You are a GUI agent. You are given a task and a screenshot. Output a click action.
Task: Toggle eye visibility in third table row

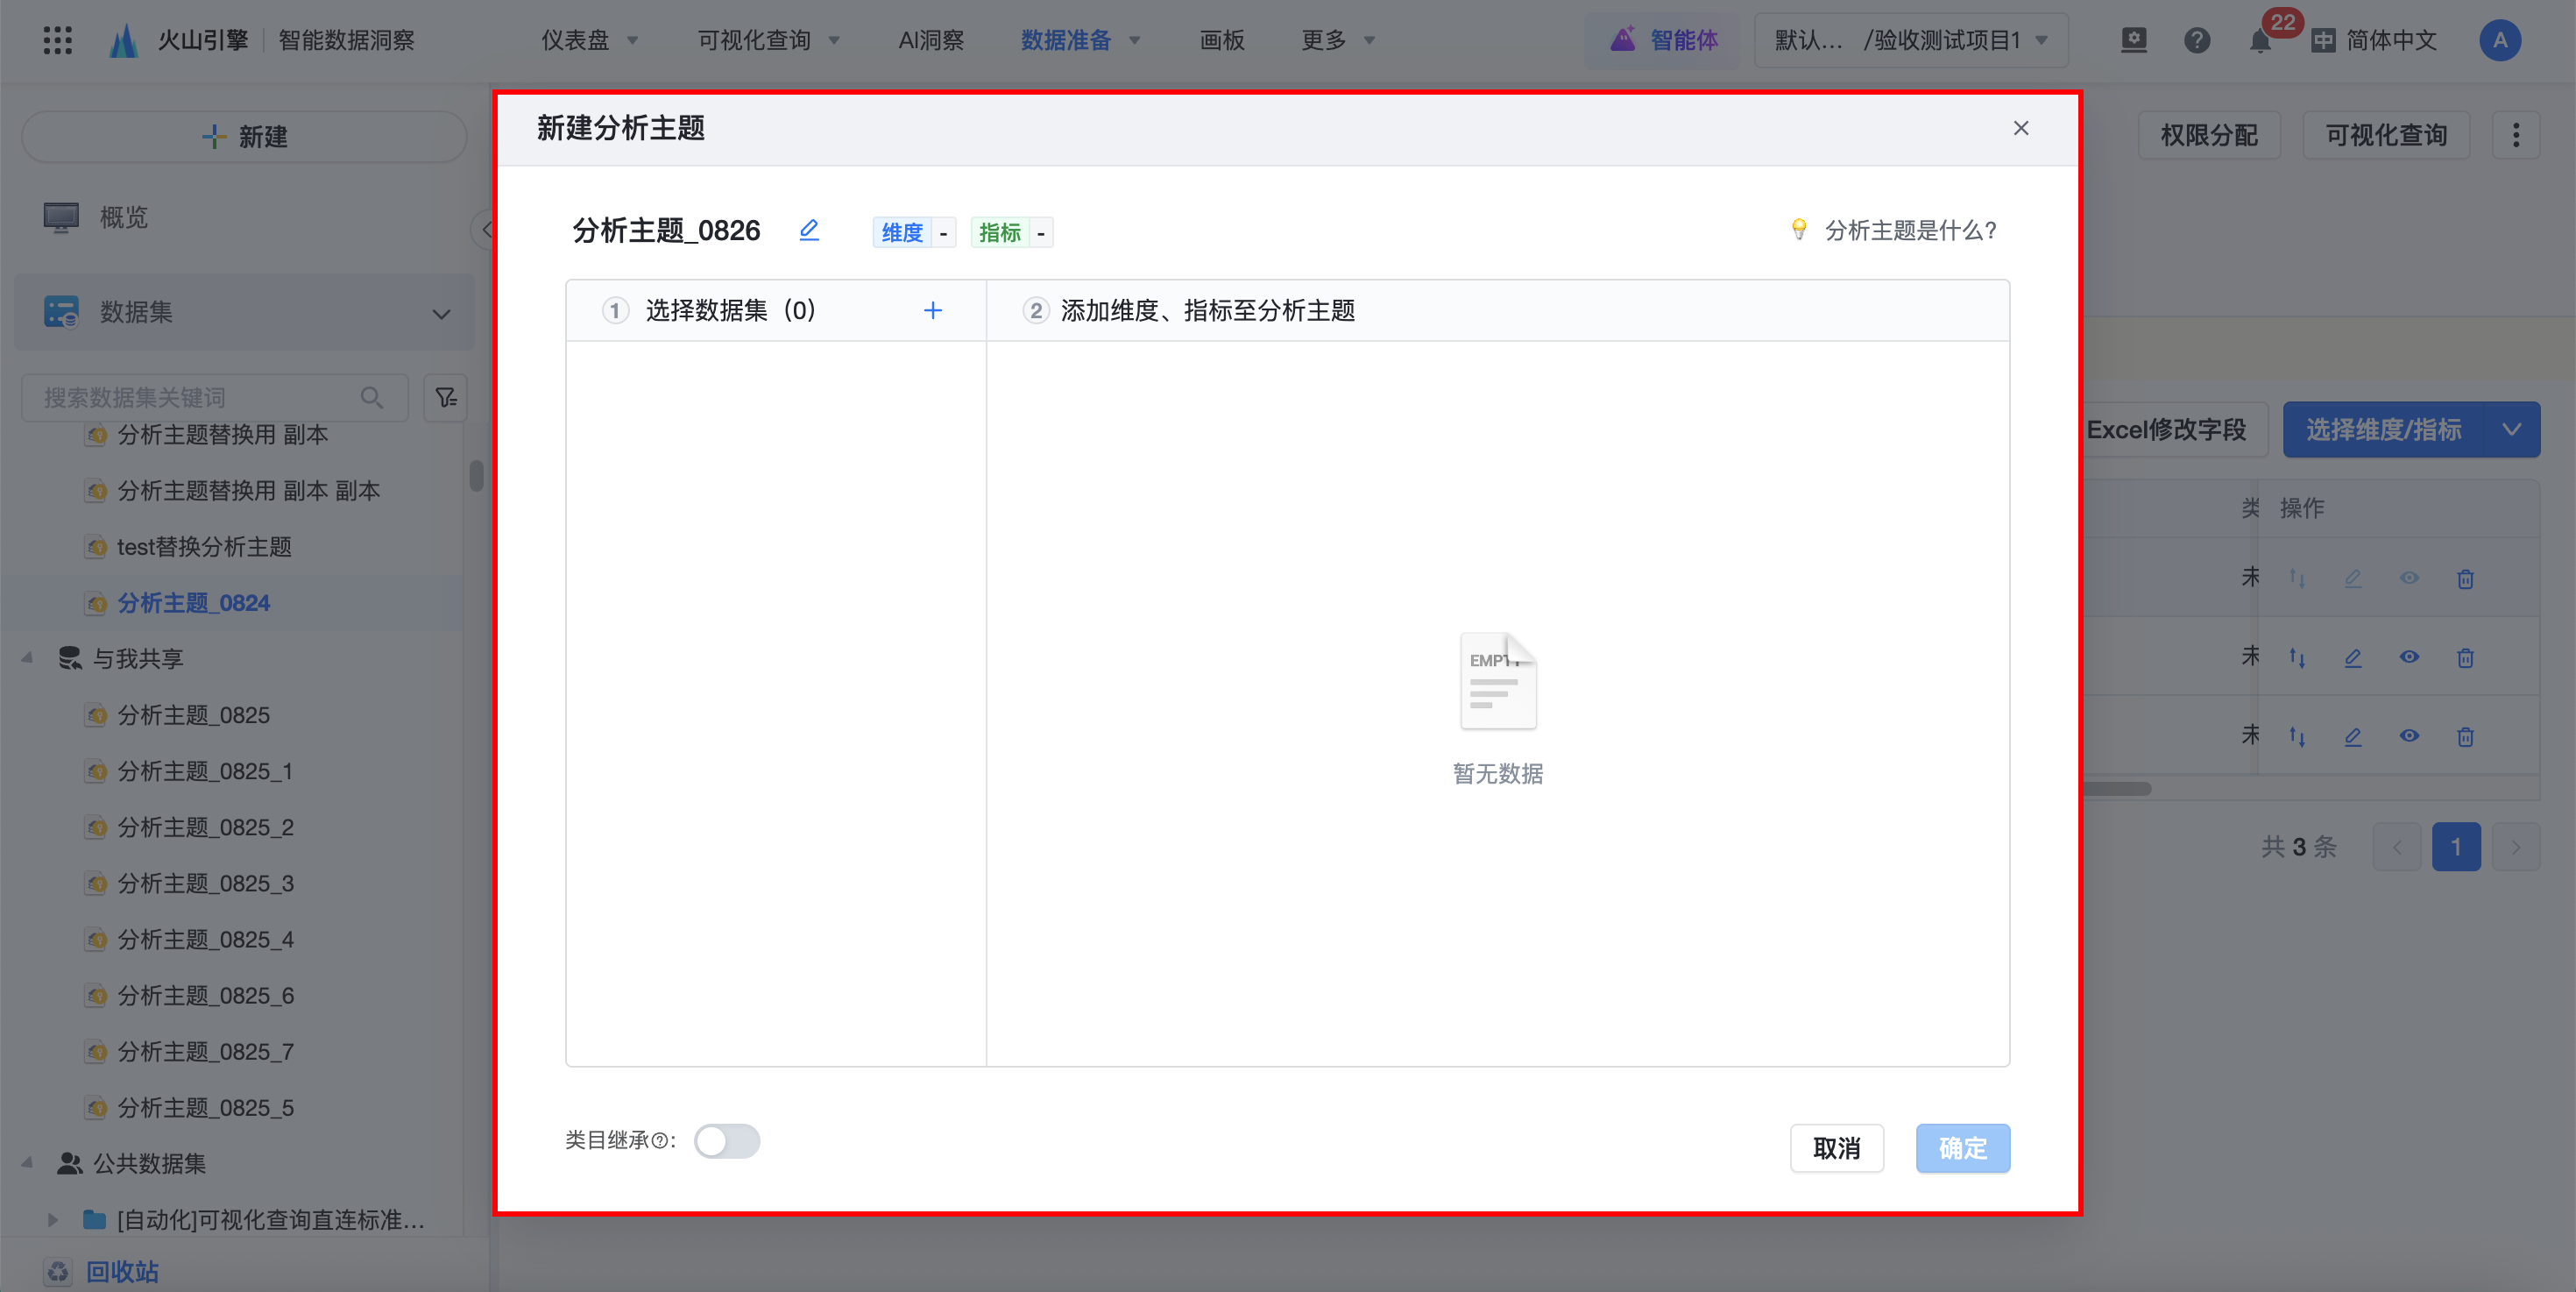(2409, 736)
